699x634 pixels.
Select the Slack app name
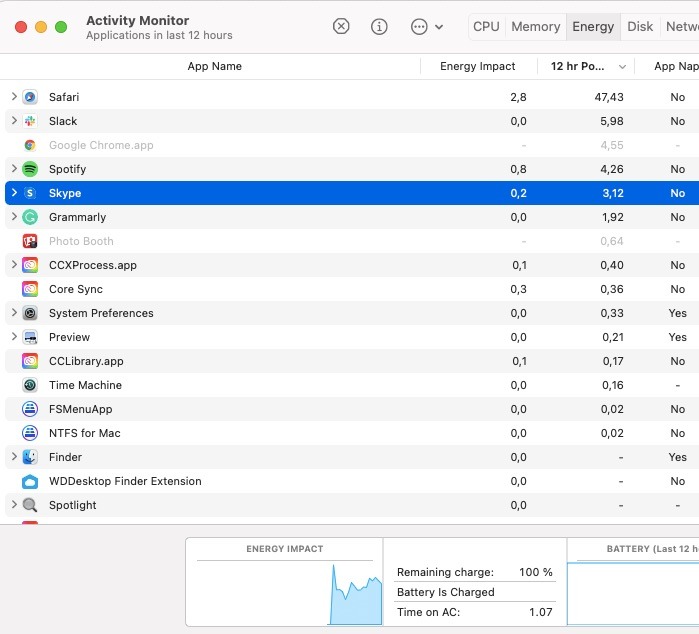point(63,121)
